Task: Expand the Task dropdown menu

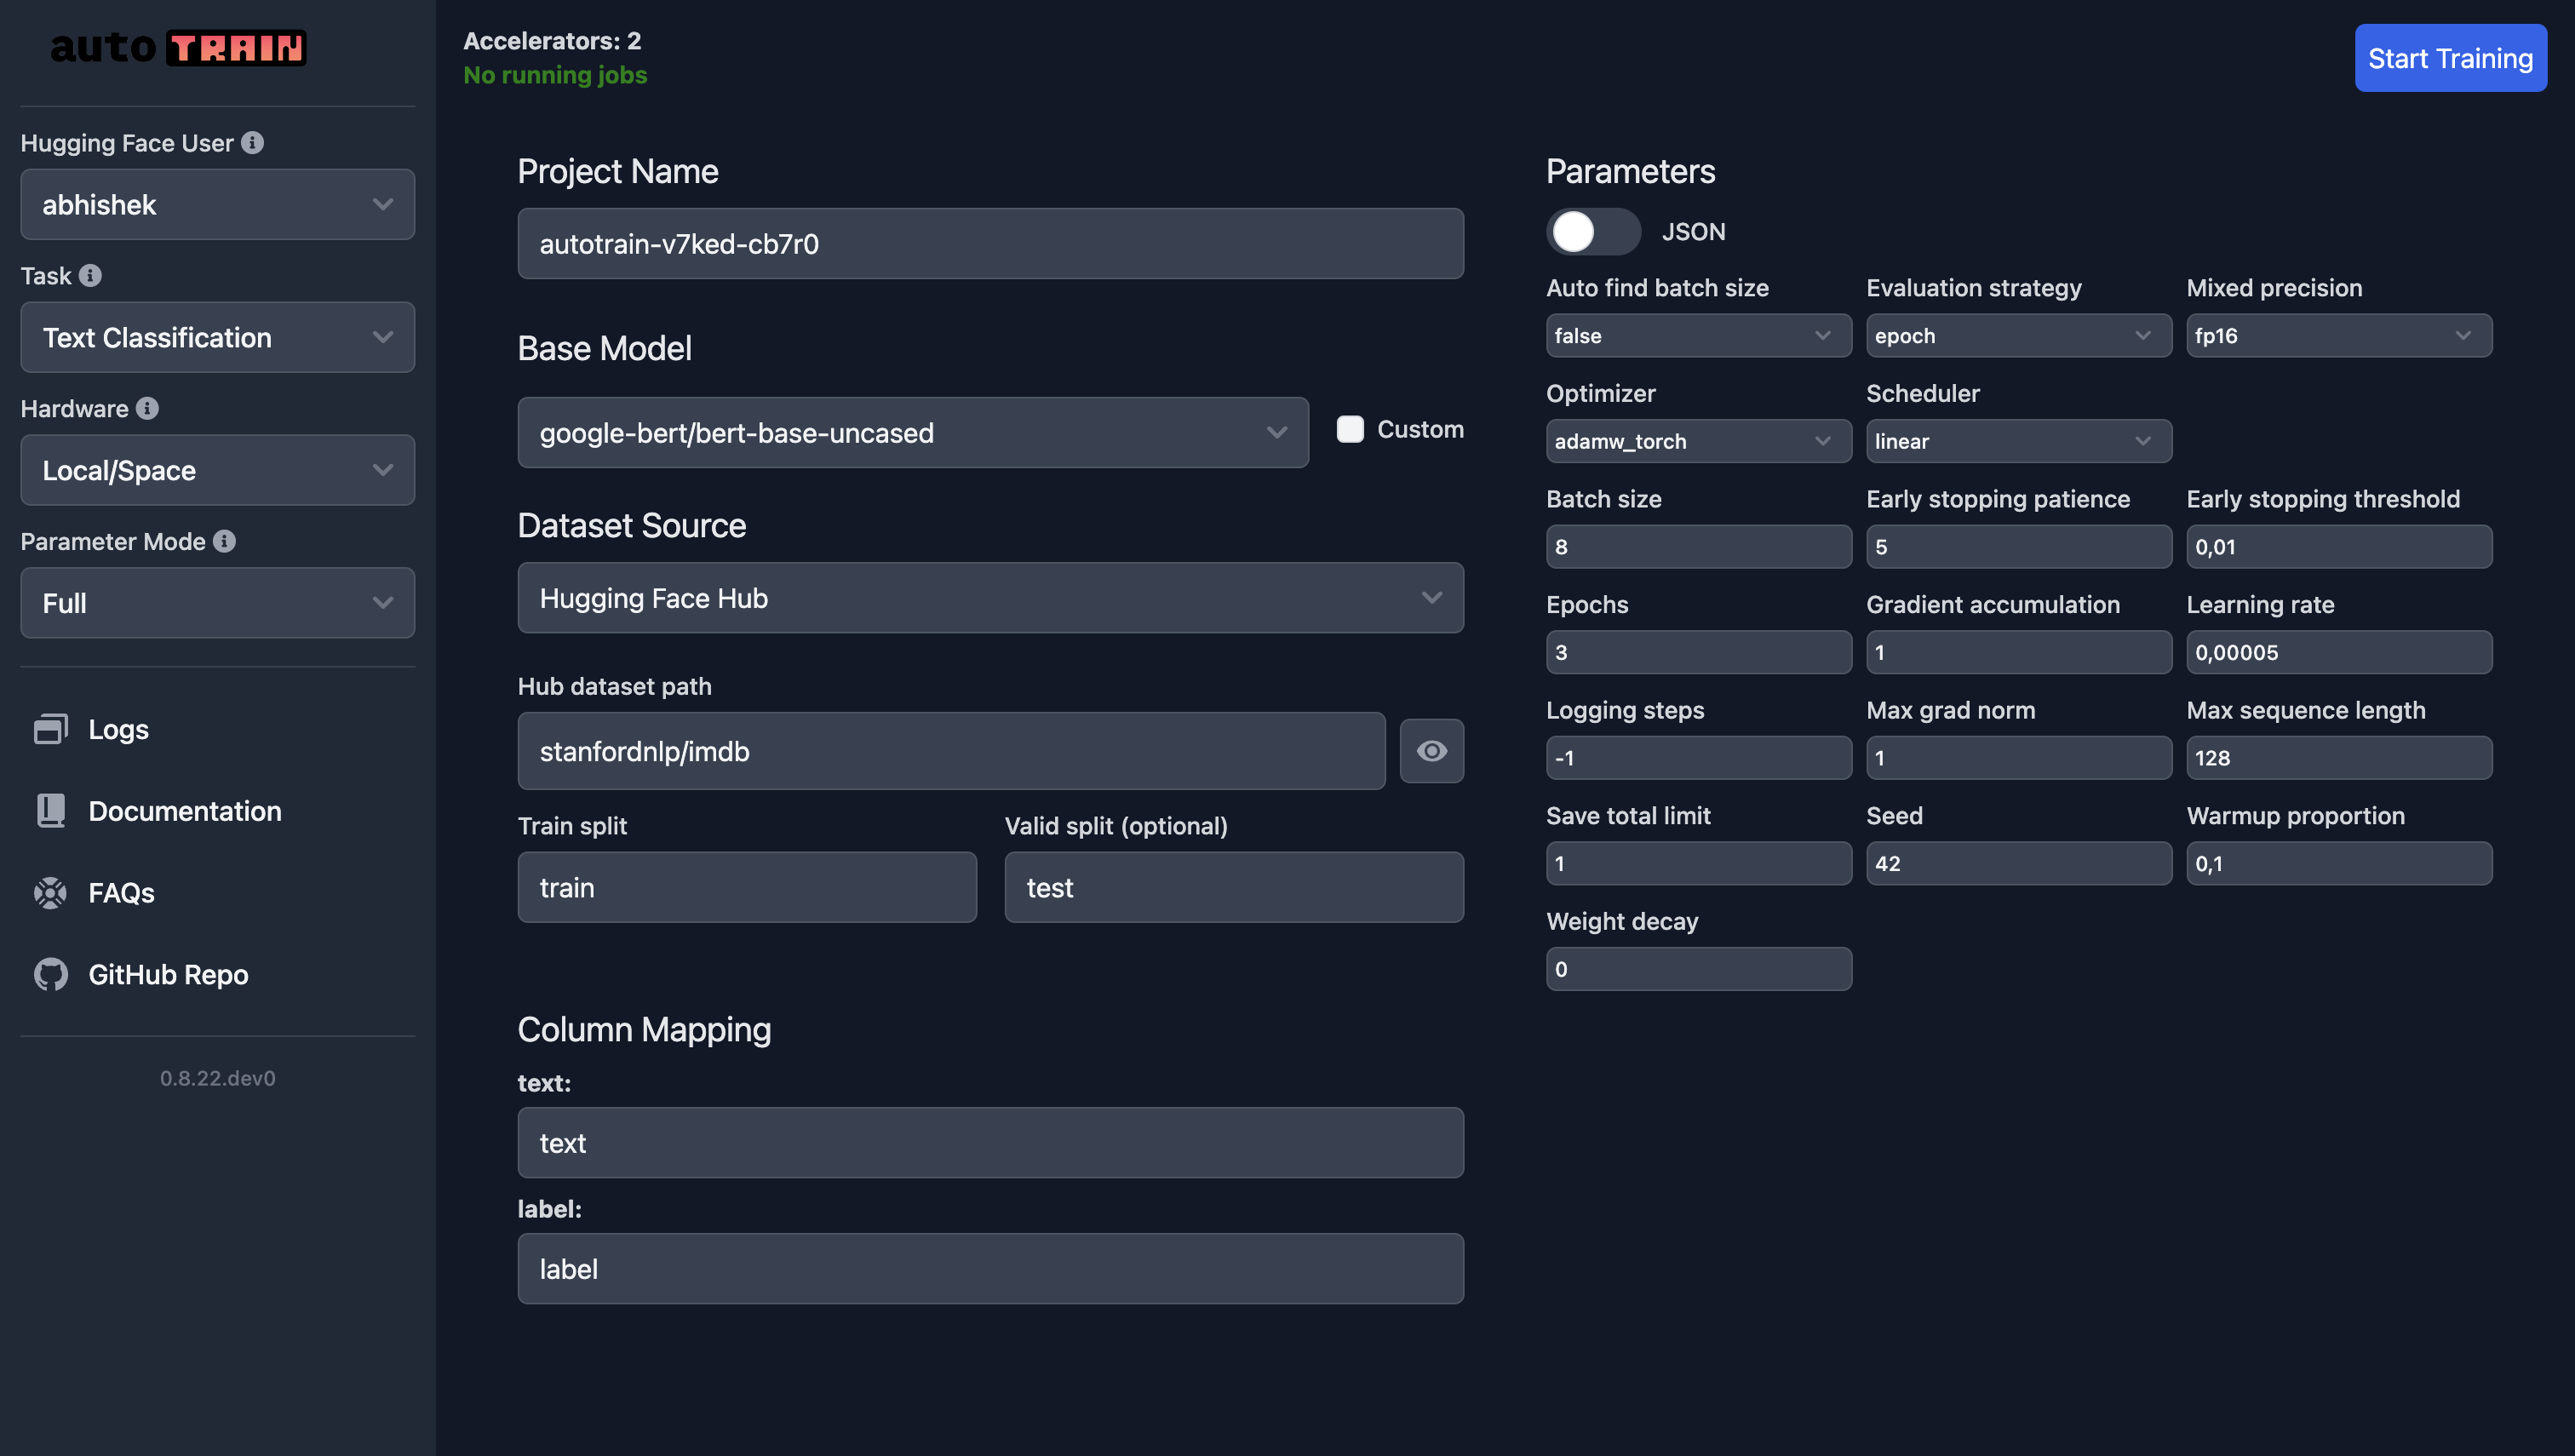Action: coord(217,336)
